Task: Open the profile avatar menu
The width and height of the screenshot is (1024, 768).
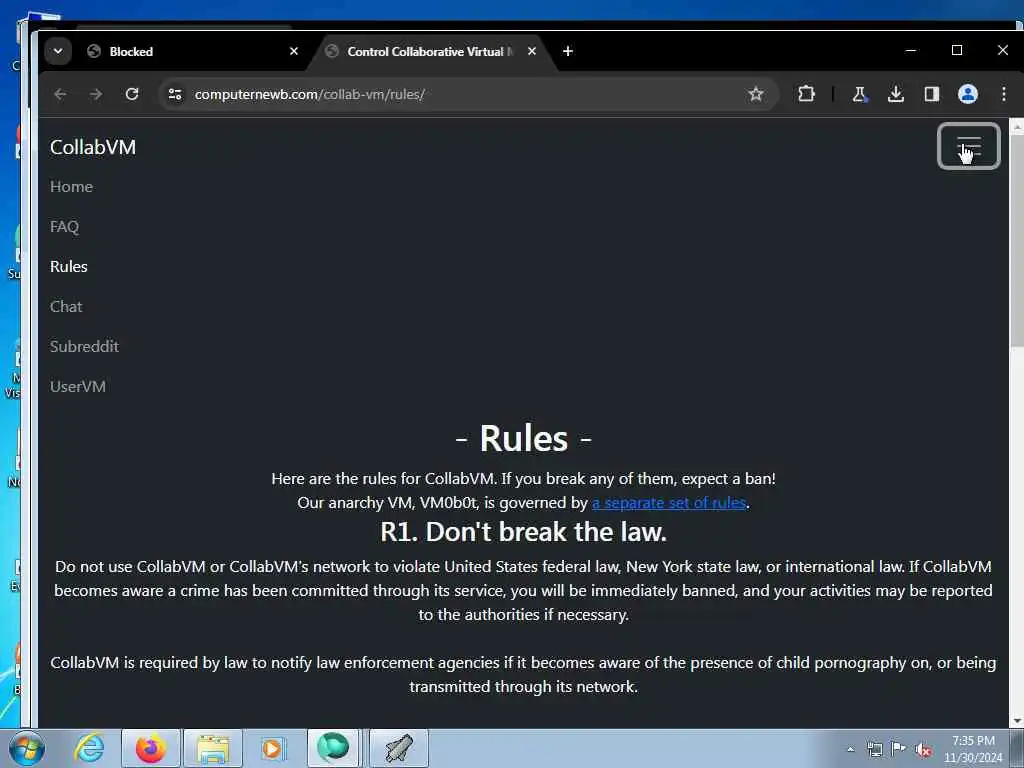Action: 968,94
